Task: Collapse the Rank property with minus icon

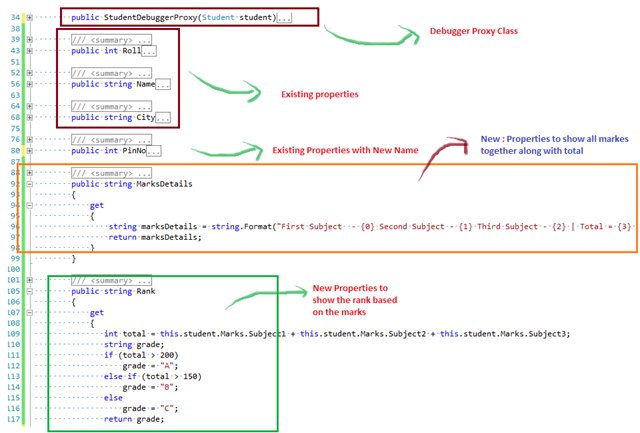Action: [x=30, y=291]
